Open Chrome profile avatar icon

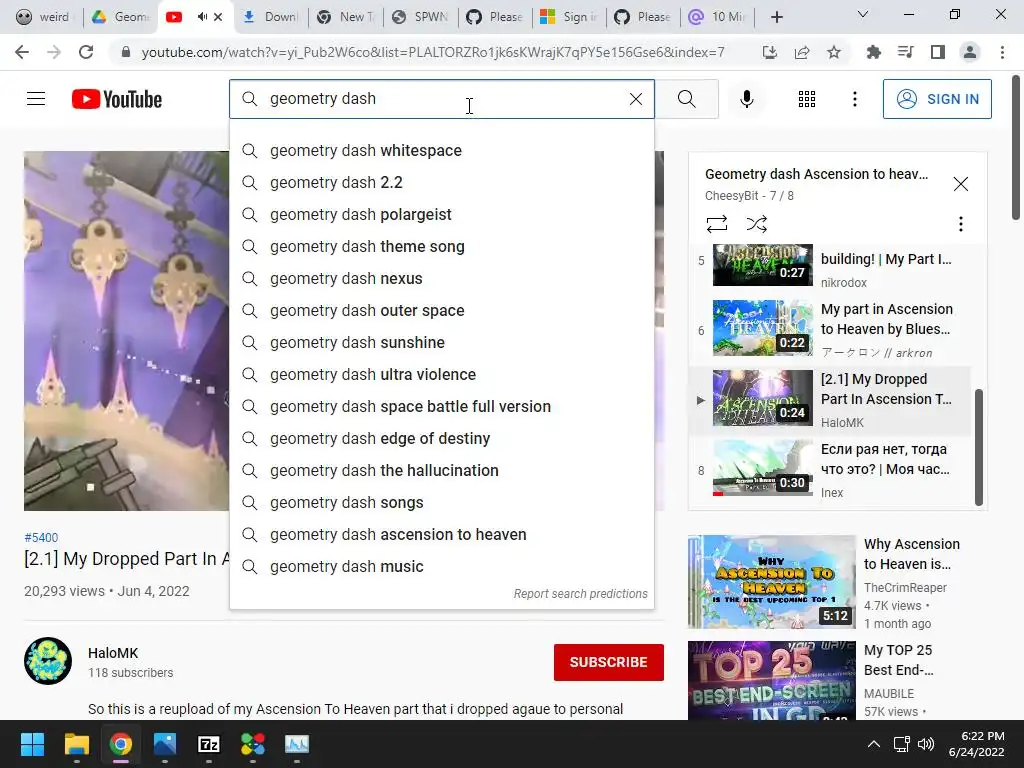tap(970, 52)
